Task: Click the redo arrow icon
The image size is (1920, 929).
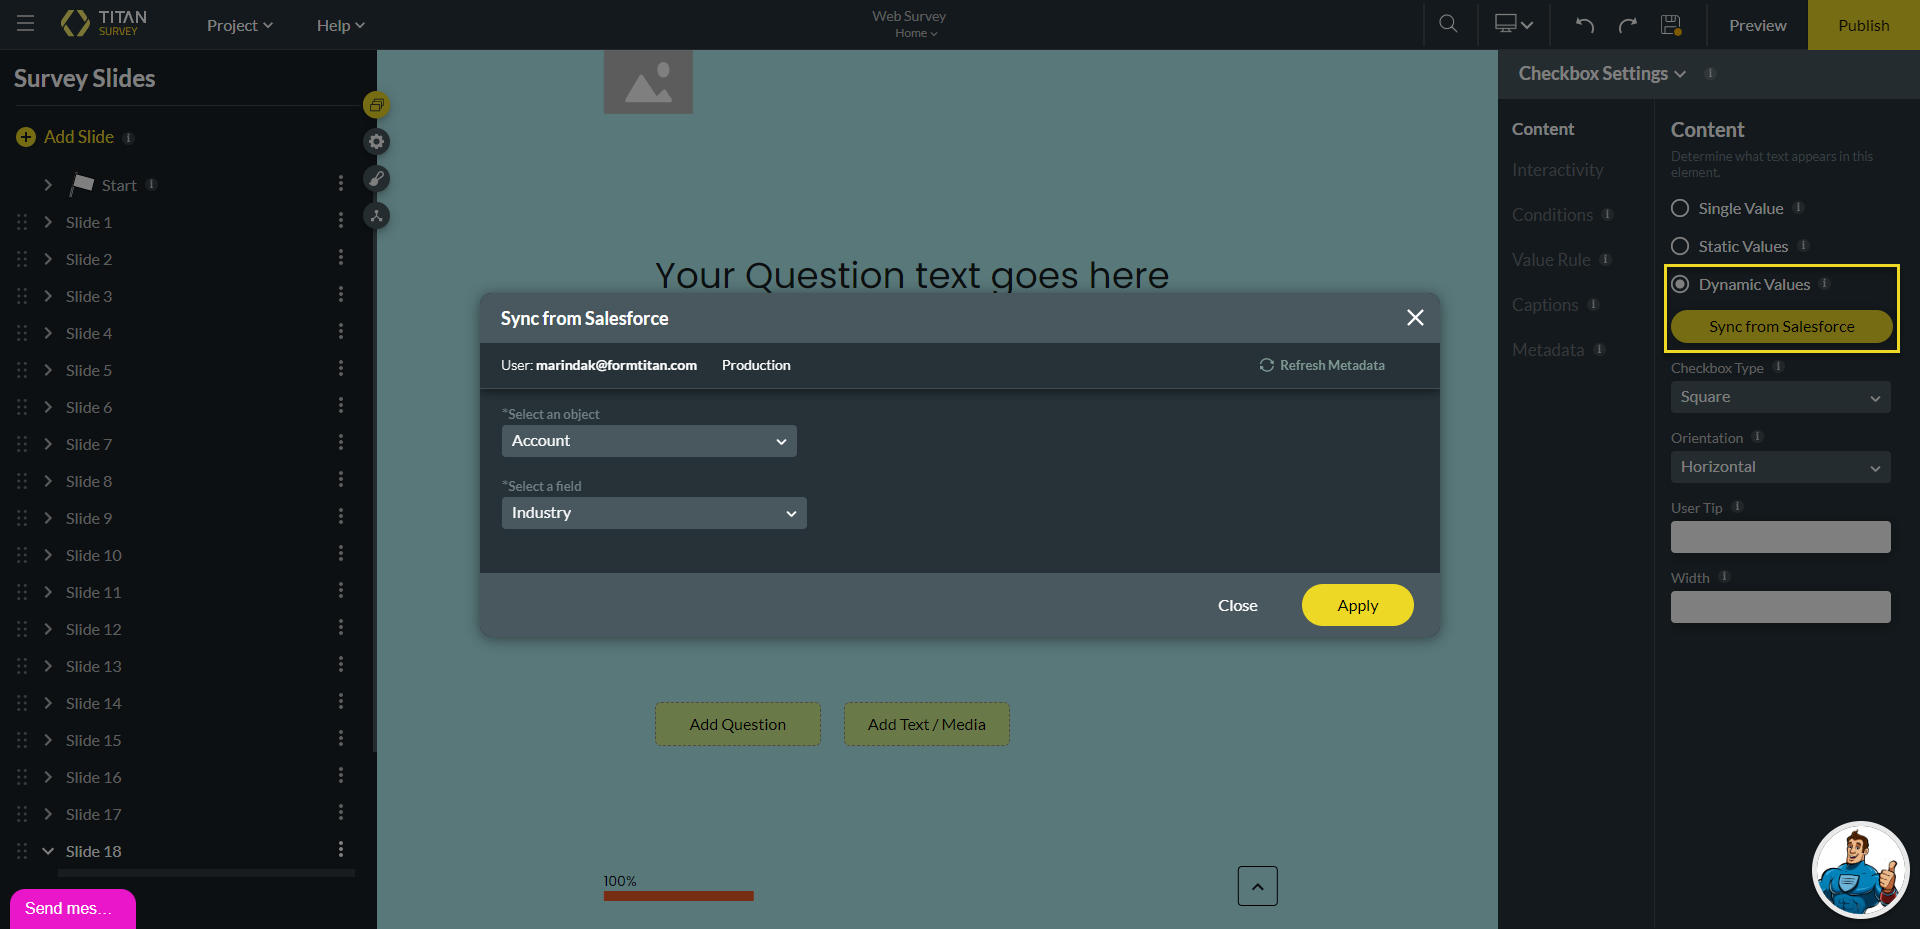Action: pyautogui.click(x=1627, y=25)
